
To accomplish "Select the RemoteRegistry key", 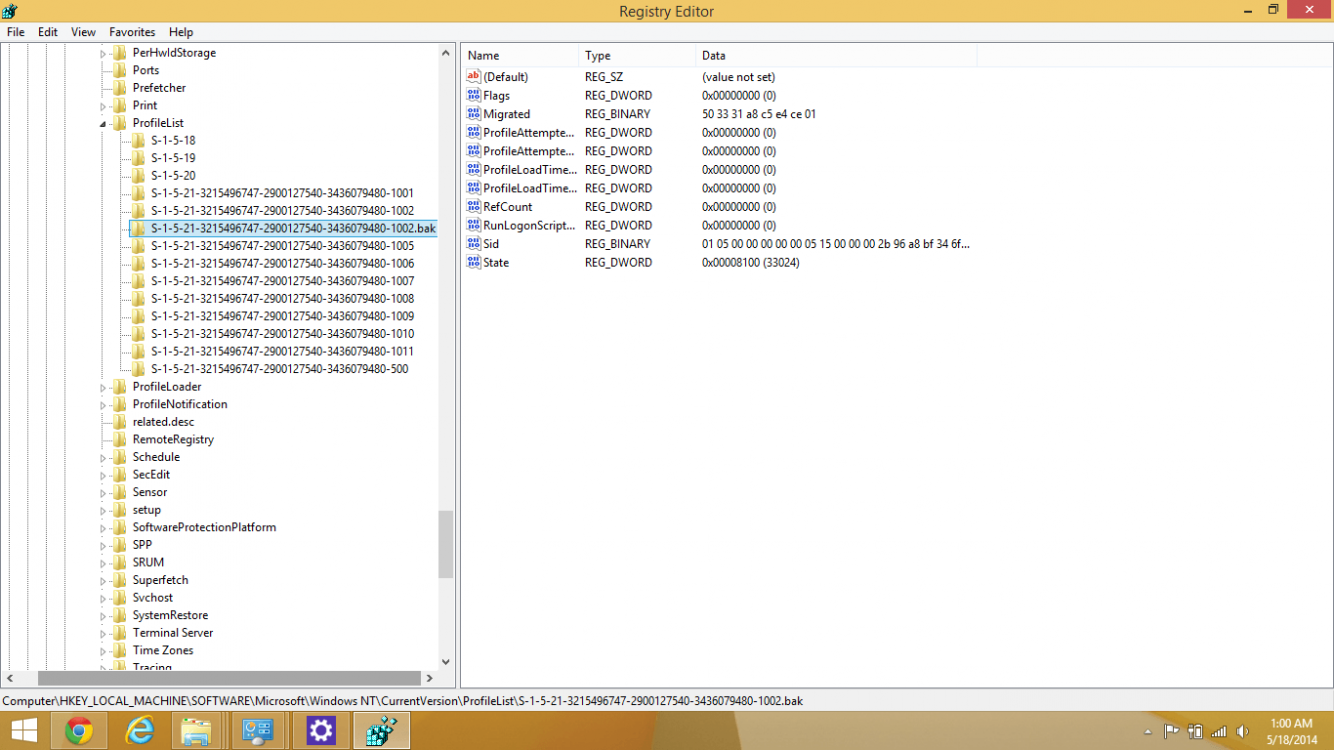I will tap(173, 440).
